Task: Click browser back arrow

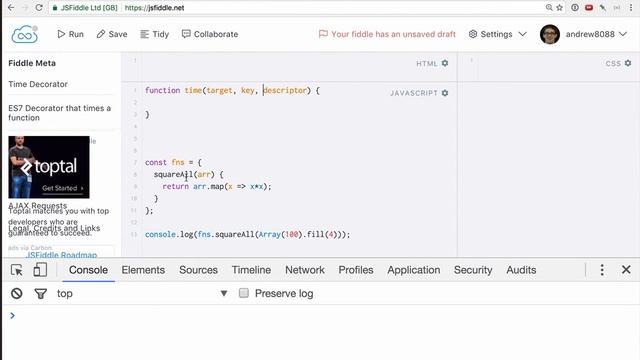Action: pyautogui.click(x=11, y=7)
